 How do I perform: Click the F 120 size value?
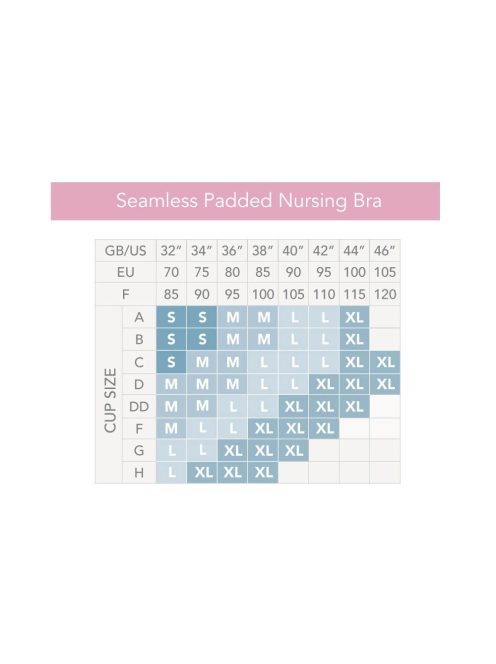(x=385, y=294)
